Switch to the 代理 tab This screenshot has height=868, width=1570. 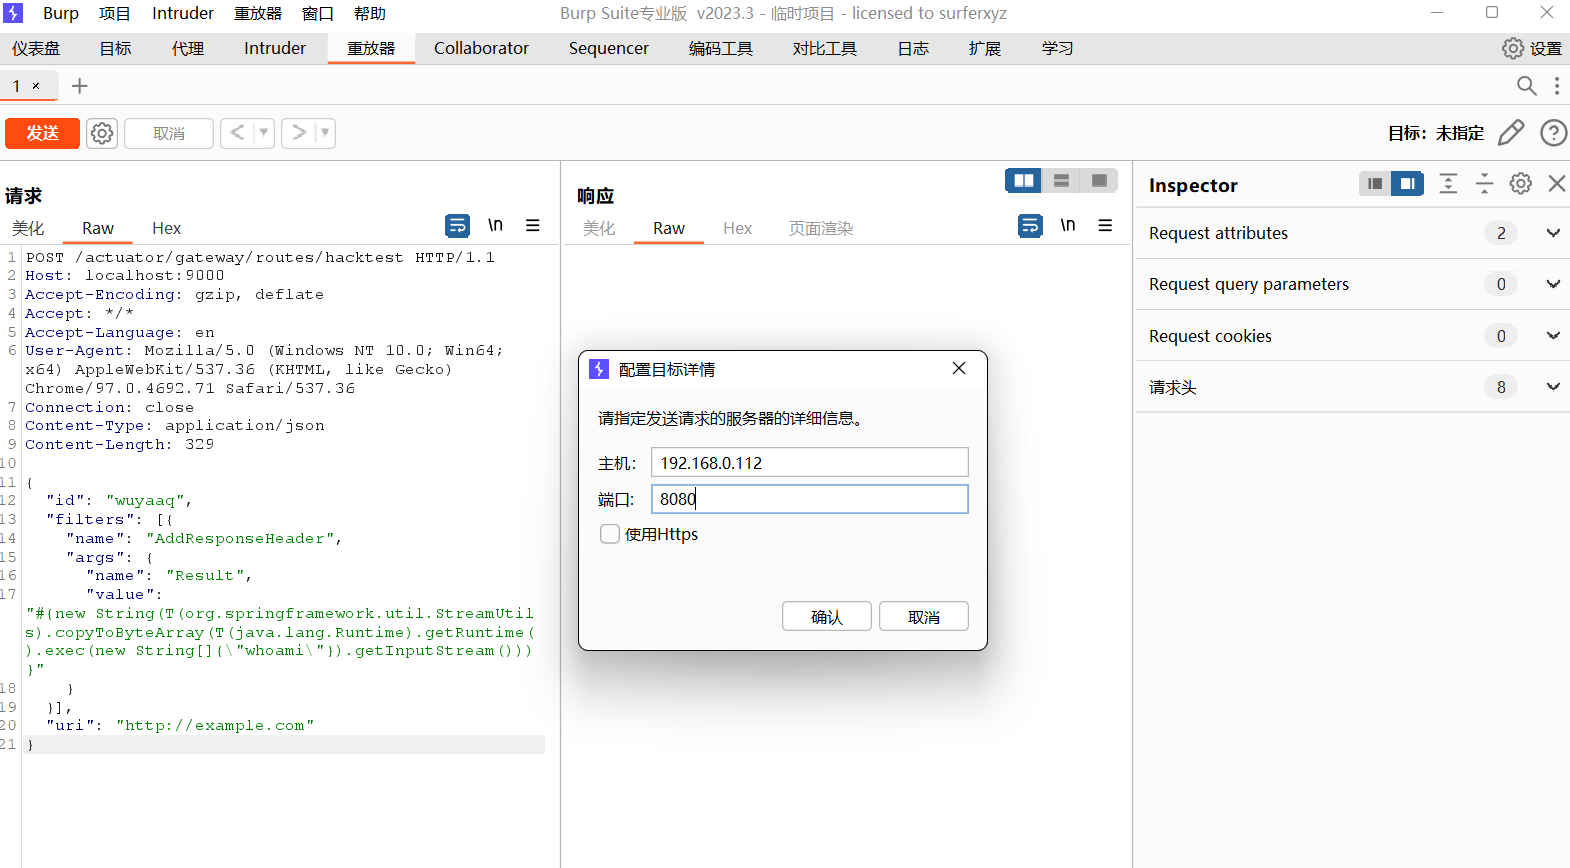(188, 48)
